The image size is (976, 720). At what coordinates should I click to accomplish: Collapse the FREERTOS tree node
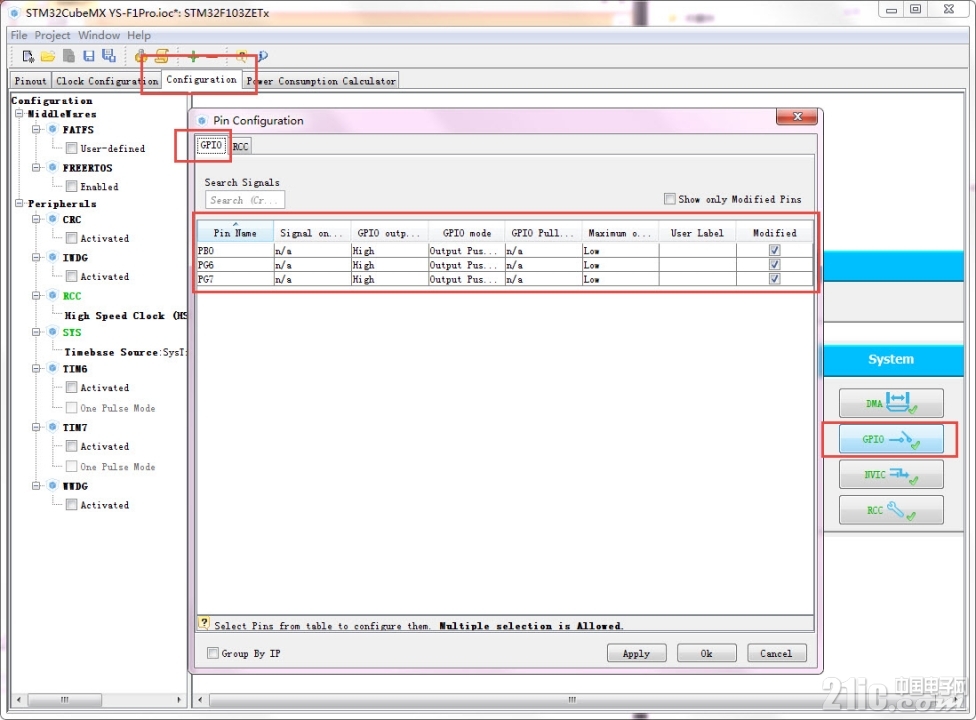[36, 167]
